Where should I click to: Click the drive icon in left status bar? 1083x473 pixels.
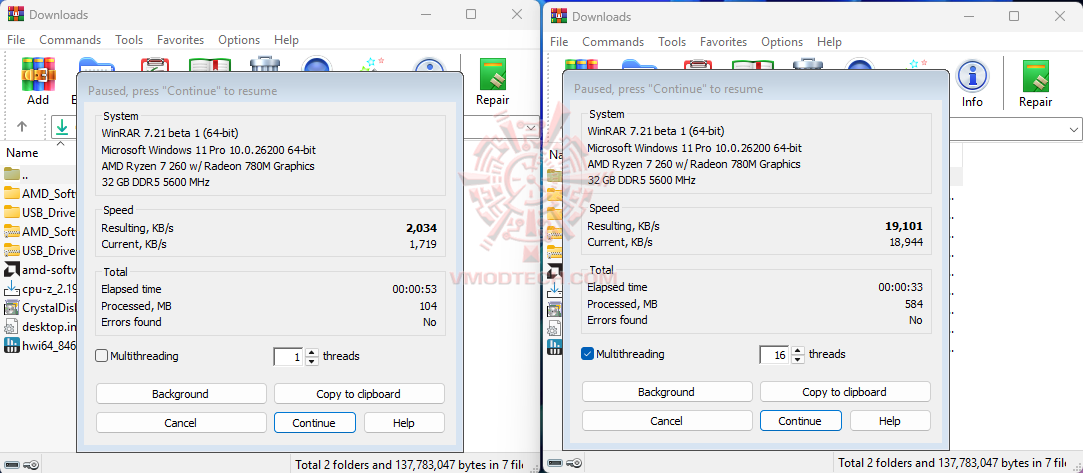click(x=12, y=464)
